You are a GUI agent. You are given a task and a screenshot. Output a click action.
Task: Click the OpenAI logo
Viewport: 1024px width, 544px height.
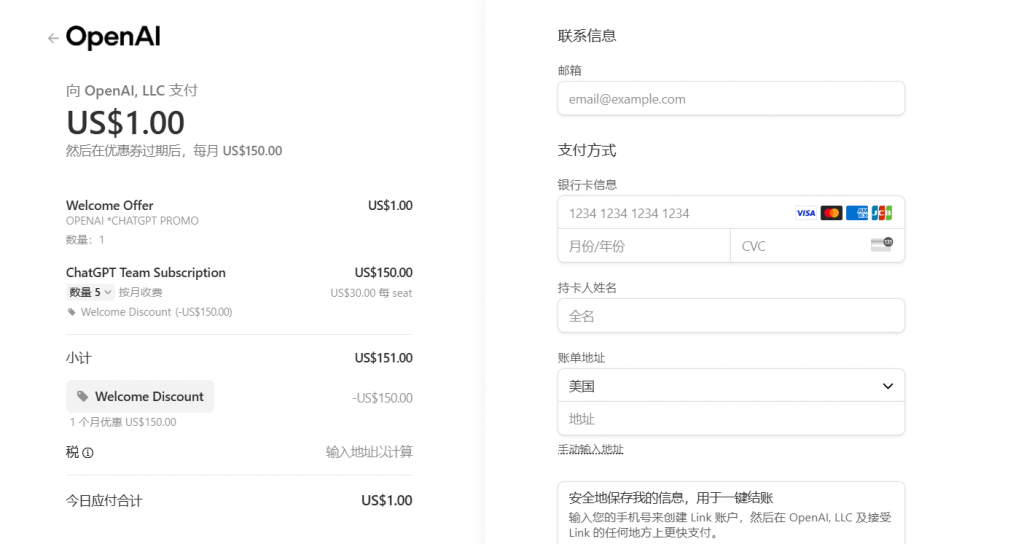point(113,37)
